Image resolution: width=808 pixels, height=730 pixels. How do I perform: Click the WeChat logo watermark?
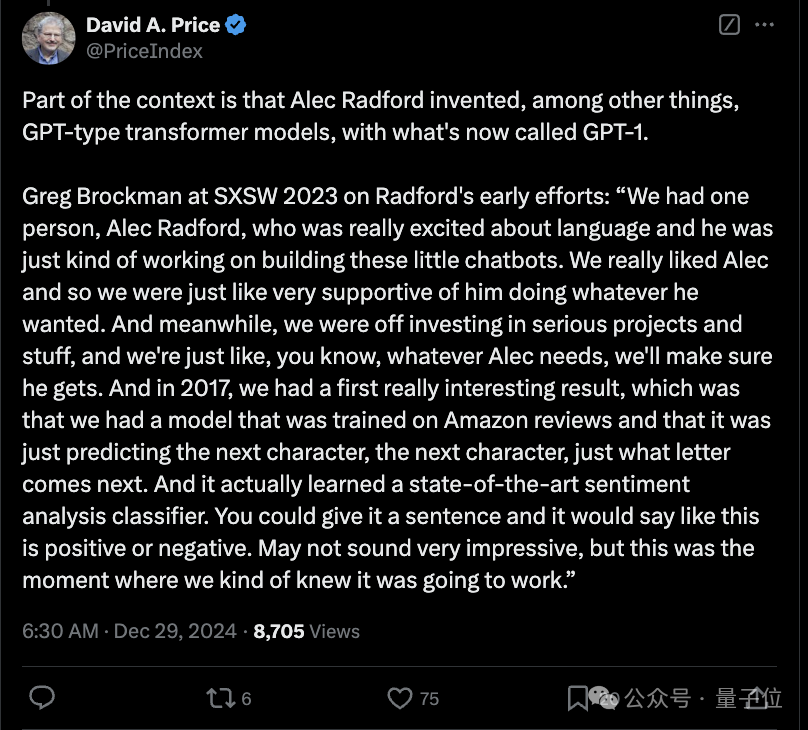603,698
